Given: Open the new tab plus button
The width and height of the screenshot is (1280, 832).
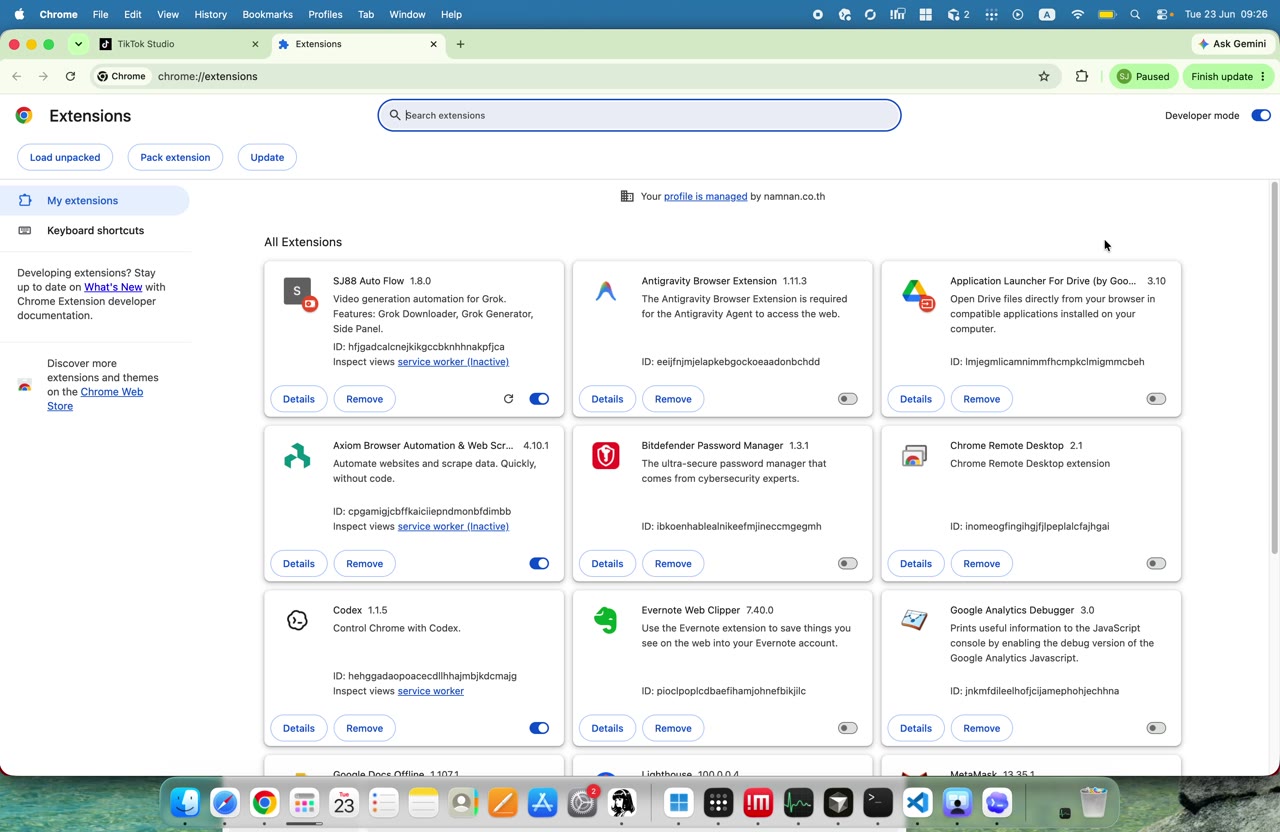Looking at the screenshot, I should click(460, 44).
